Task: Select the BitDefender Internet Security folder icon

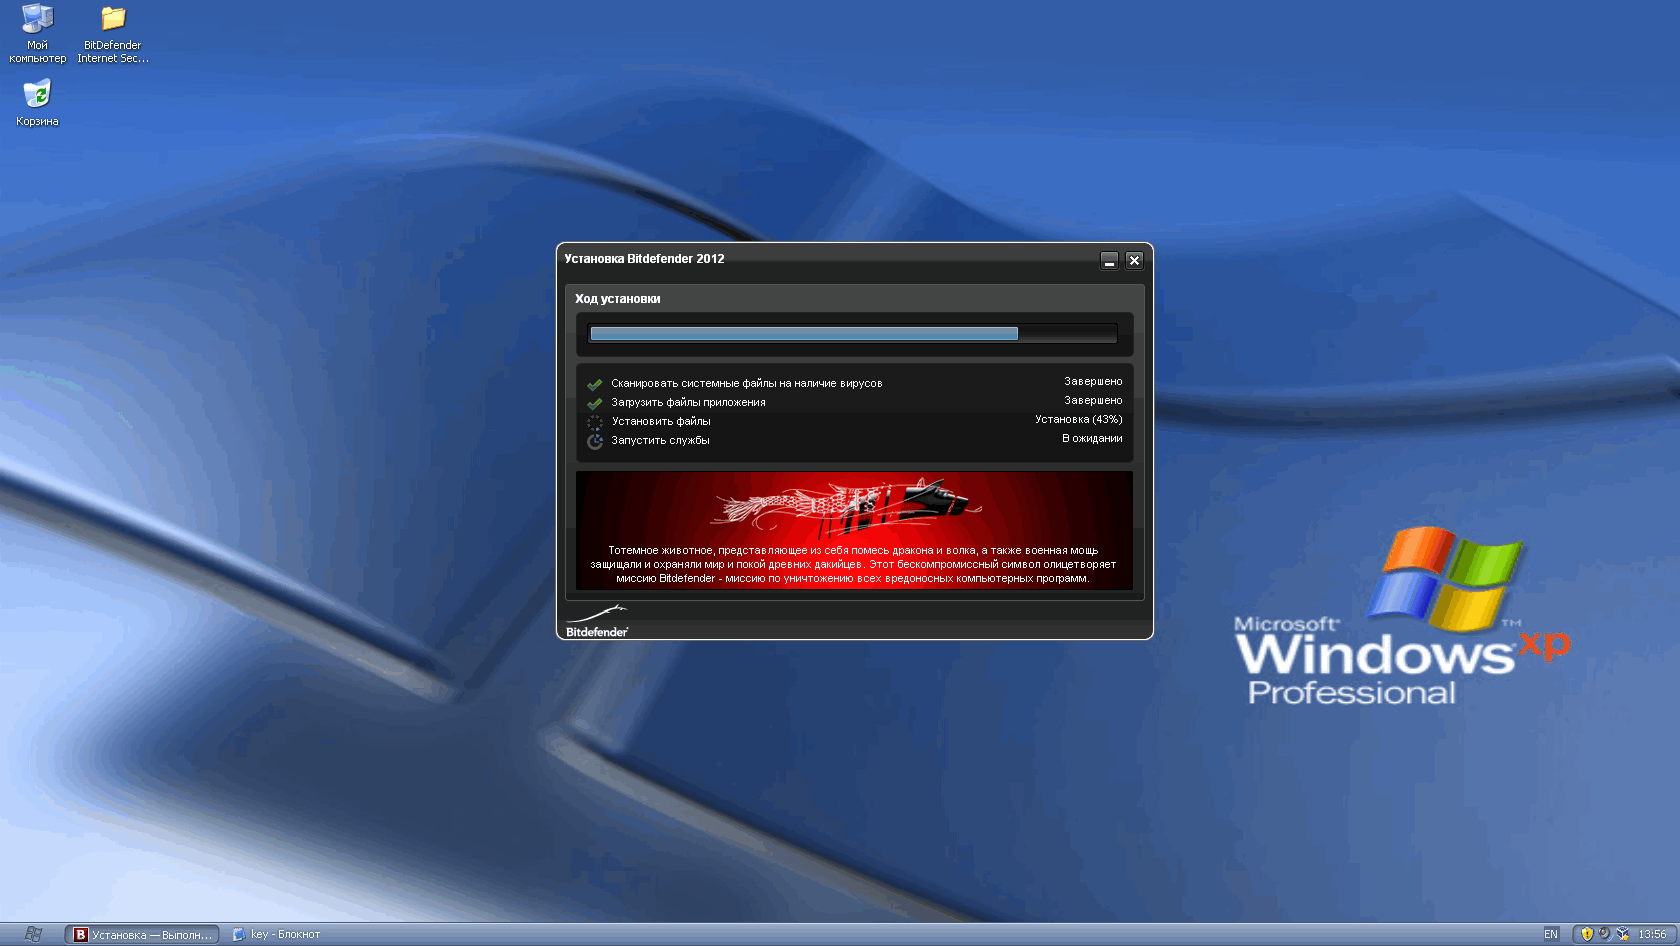Action: point(113,34)
